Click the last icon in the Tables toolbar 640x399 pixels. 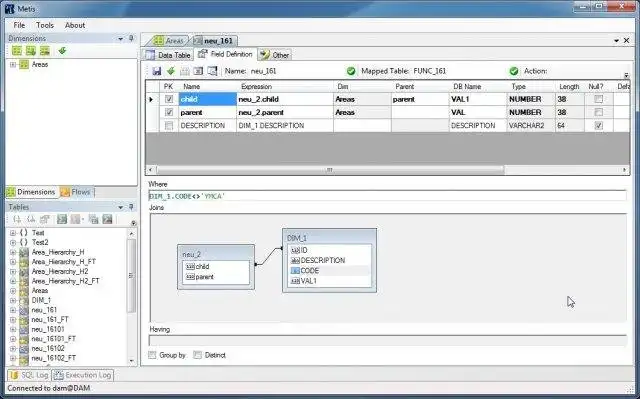point(107,219)
